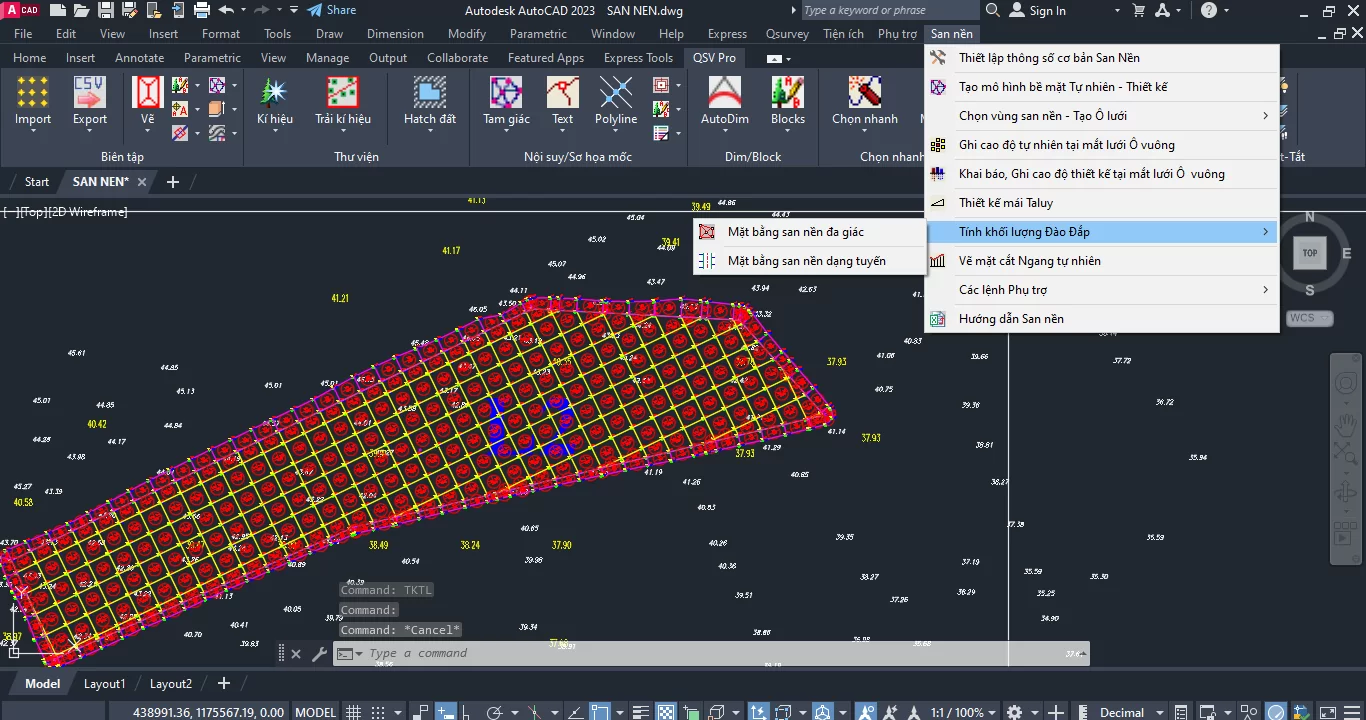Toggle transparency display in status bar
Screen dimensions: 1366x720
tap(667, 712)
